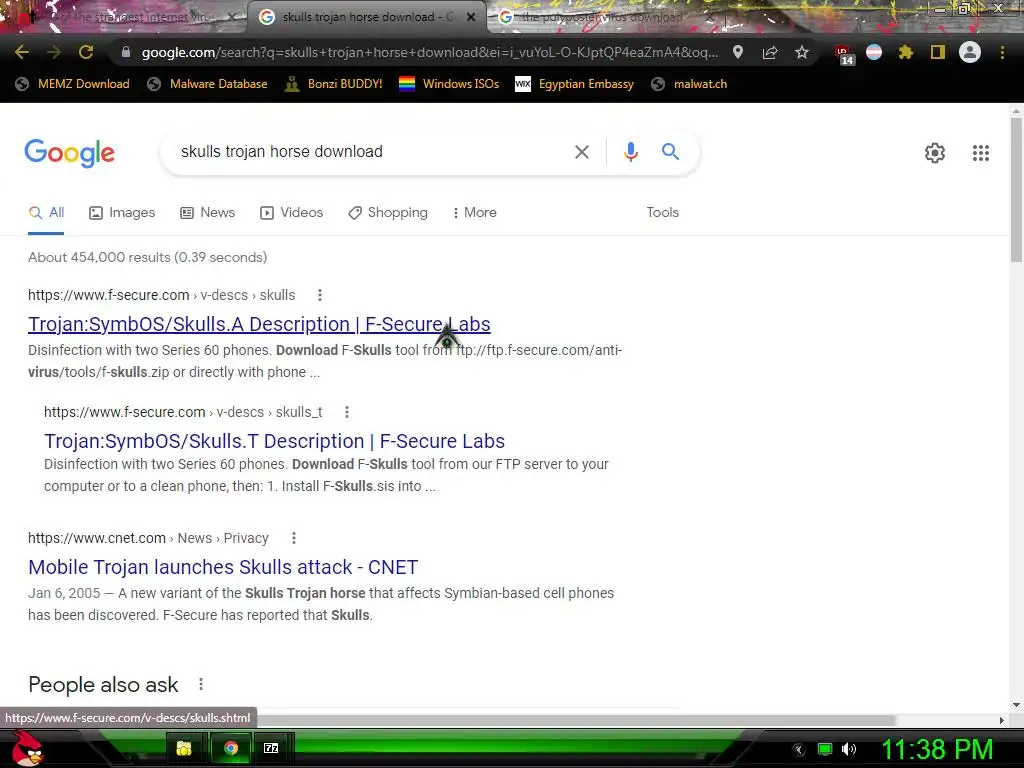Viewport: 1024px width, 768px height.
Task: Switch to the Images tab
Action: (122, 212)
